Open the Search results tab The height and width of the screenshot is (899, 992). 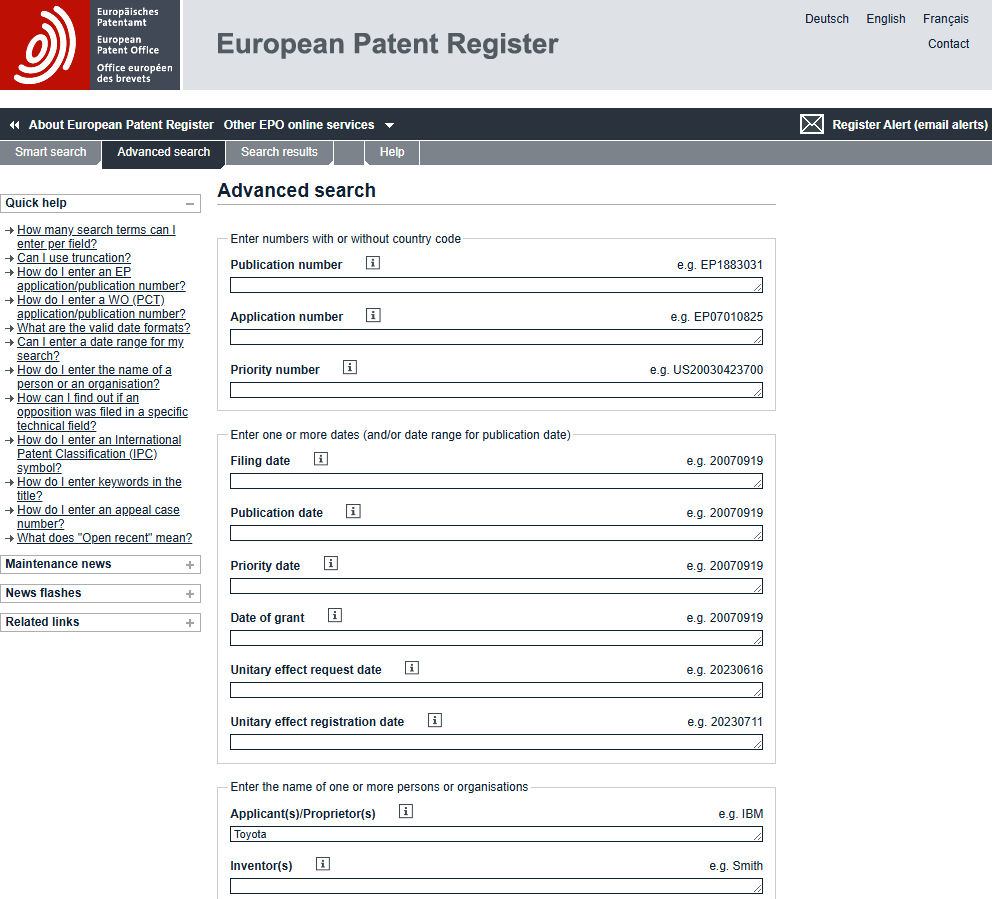(279, 152)
